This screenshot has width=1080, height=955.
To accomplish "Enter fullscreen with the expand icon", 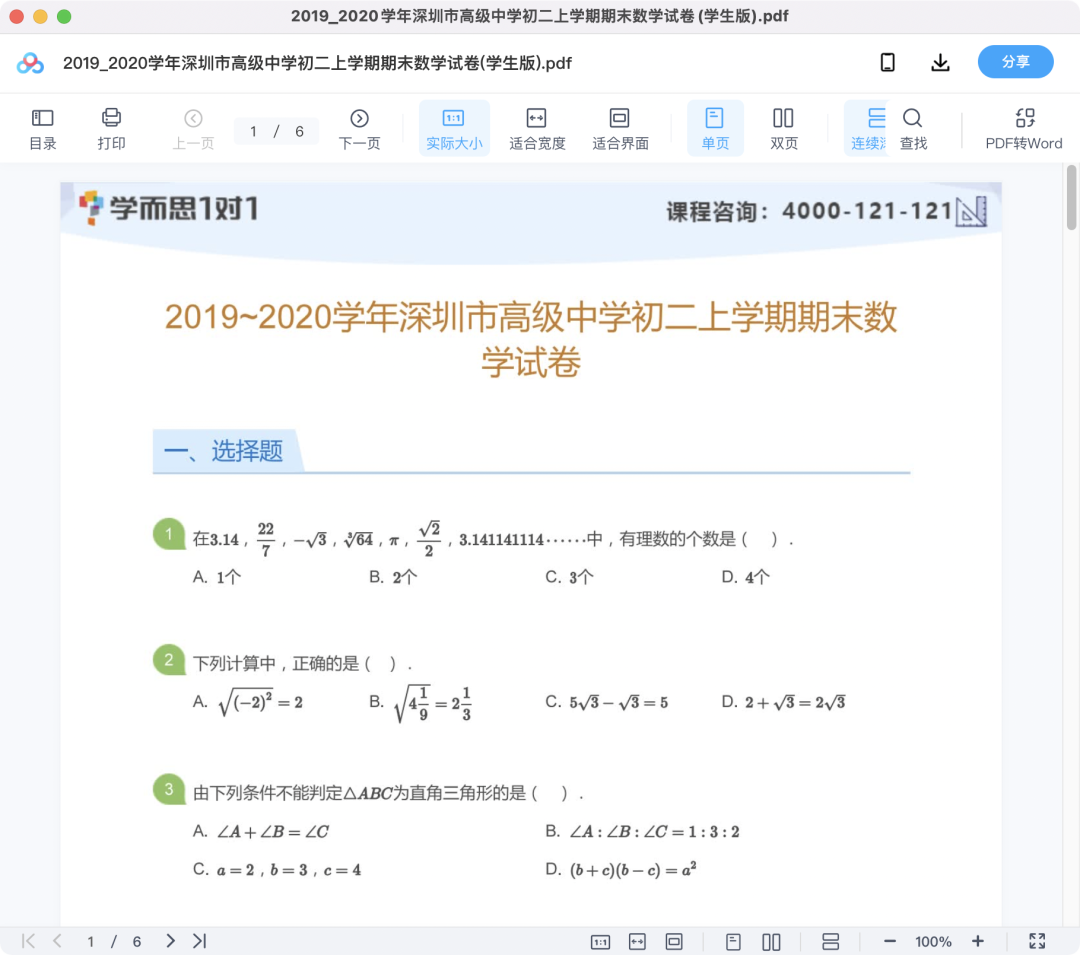I will coord(1037,941).
